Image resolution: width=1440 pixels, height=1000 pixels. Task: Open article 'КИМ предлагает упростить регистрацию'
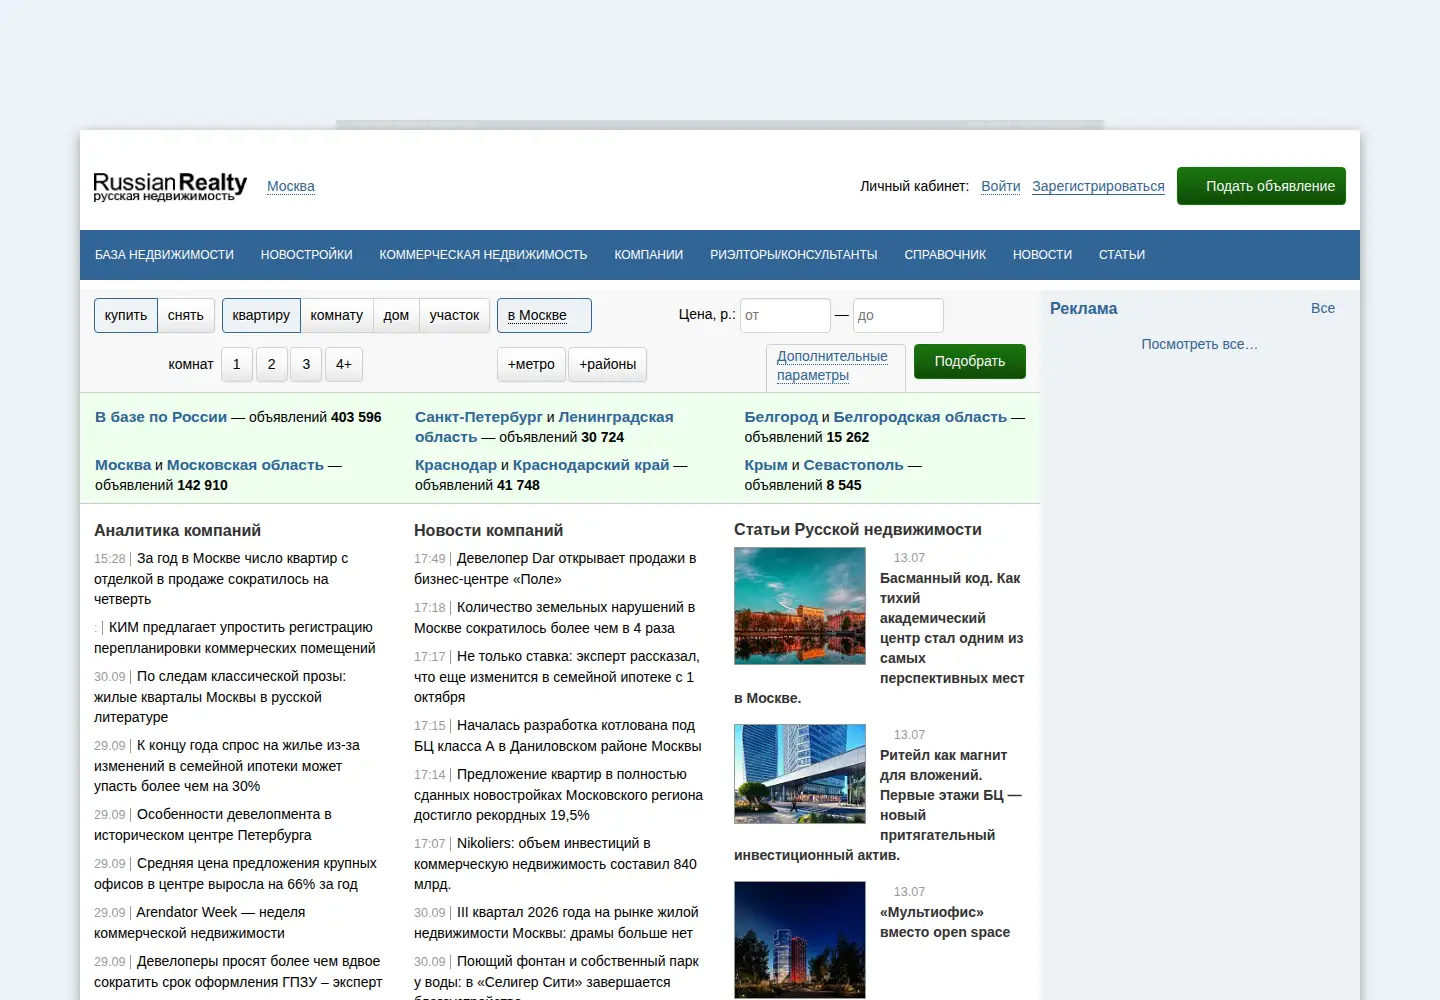[235, 638]
